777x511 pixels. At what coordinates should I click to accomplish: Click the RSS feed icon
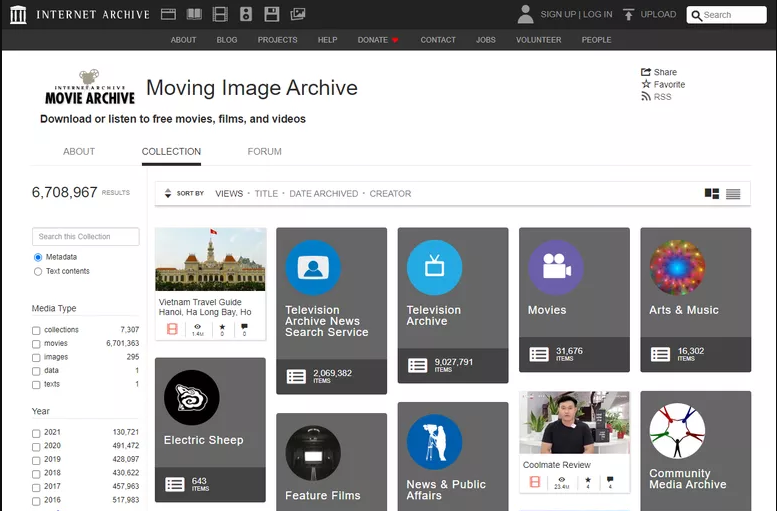(x=646, y=97)
